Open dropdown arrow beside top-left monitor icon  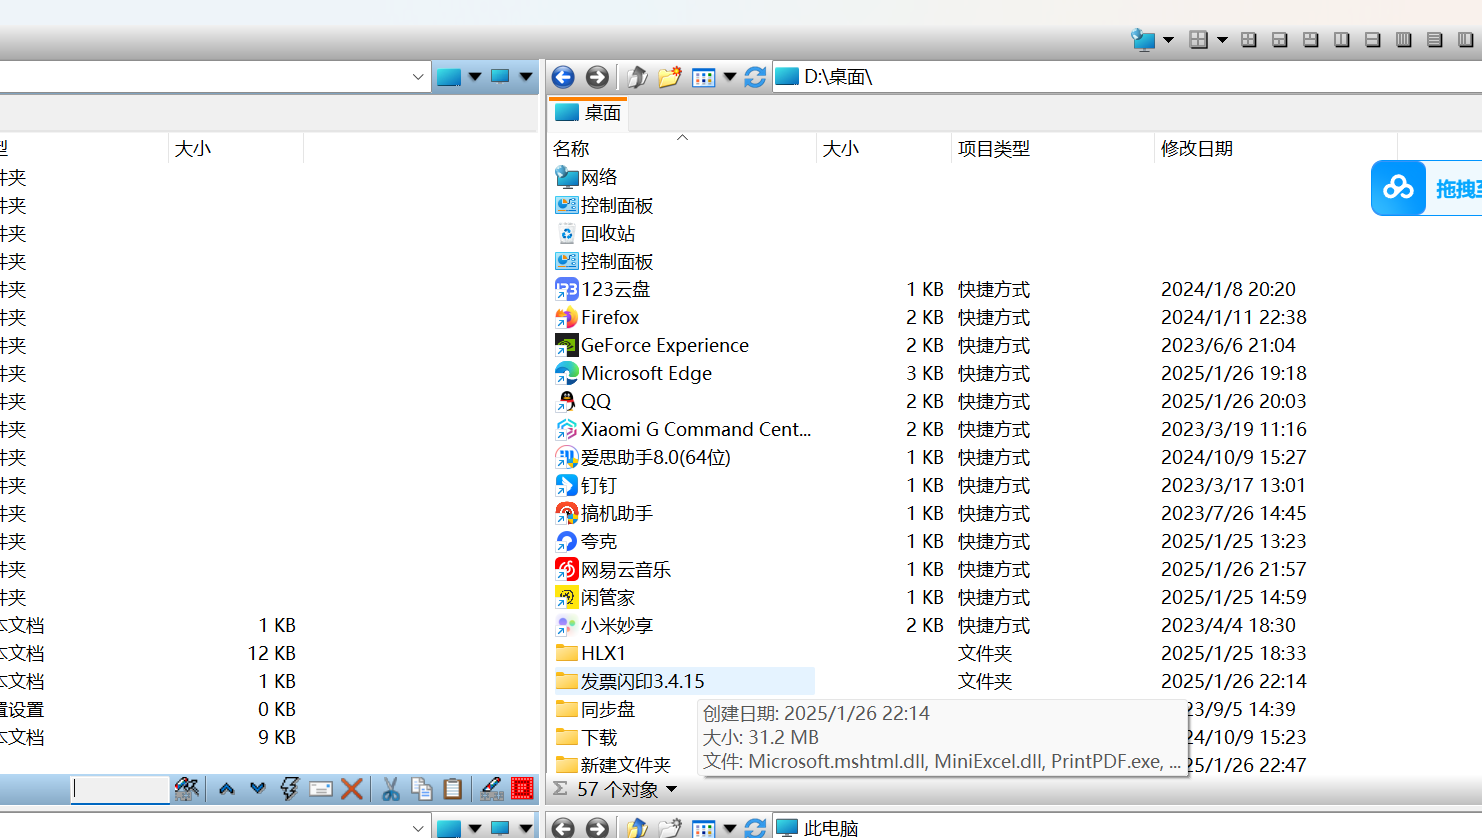tap(526, 77)
